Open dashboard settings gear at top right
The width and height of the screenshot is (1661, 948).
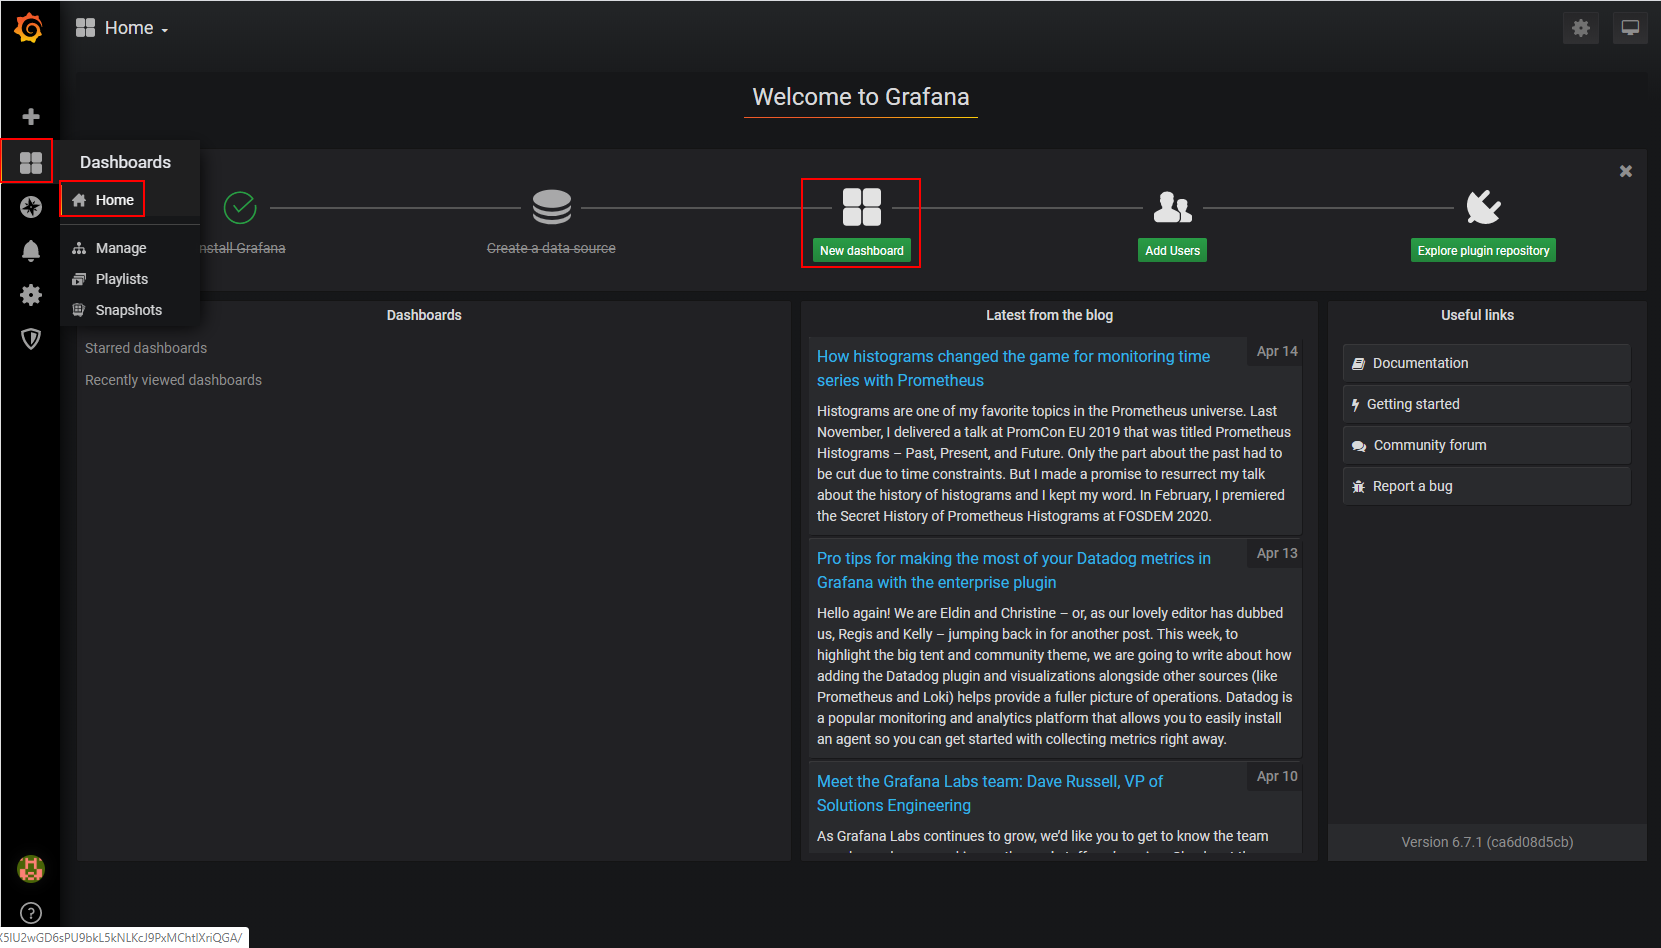point(1580,28)
